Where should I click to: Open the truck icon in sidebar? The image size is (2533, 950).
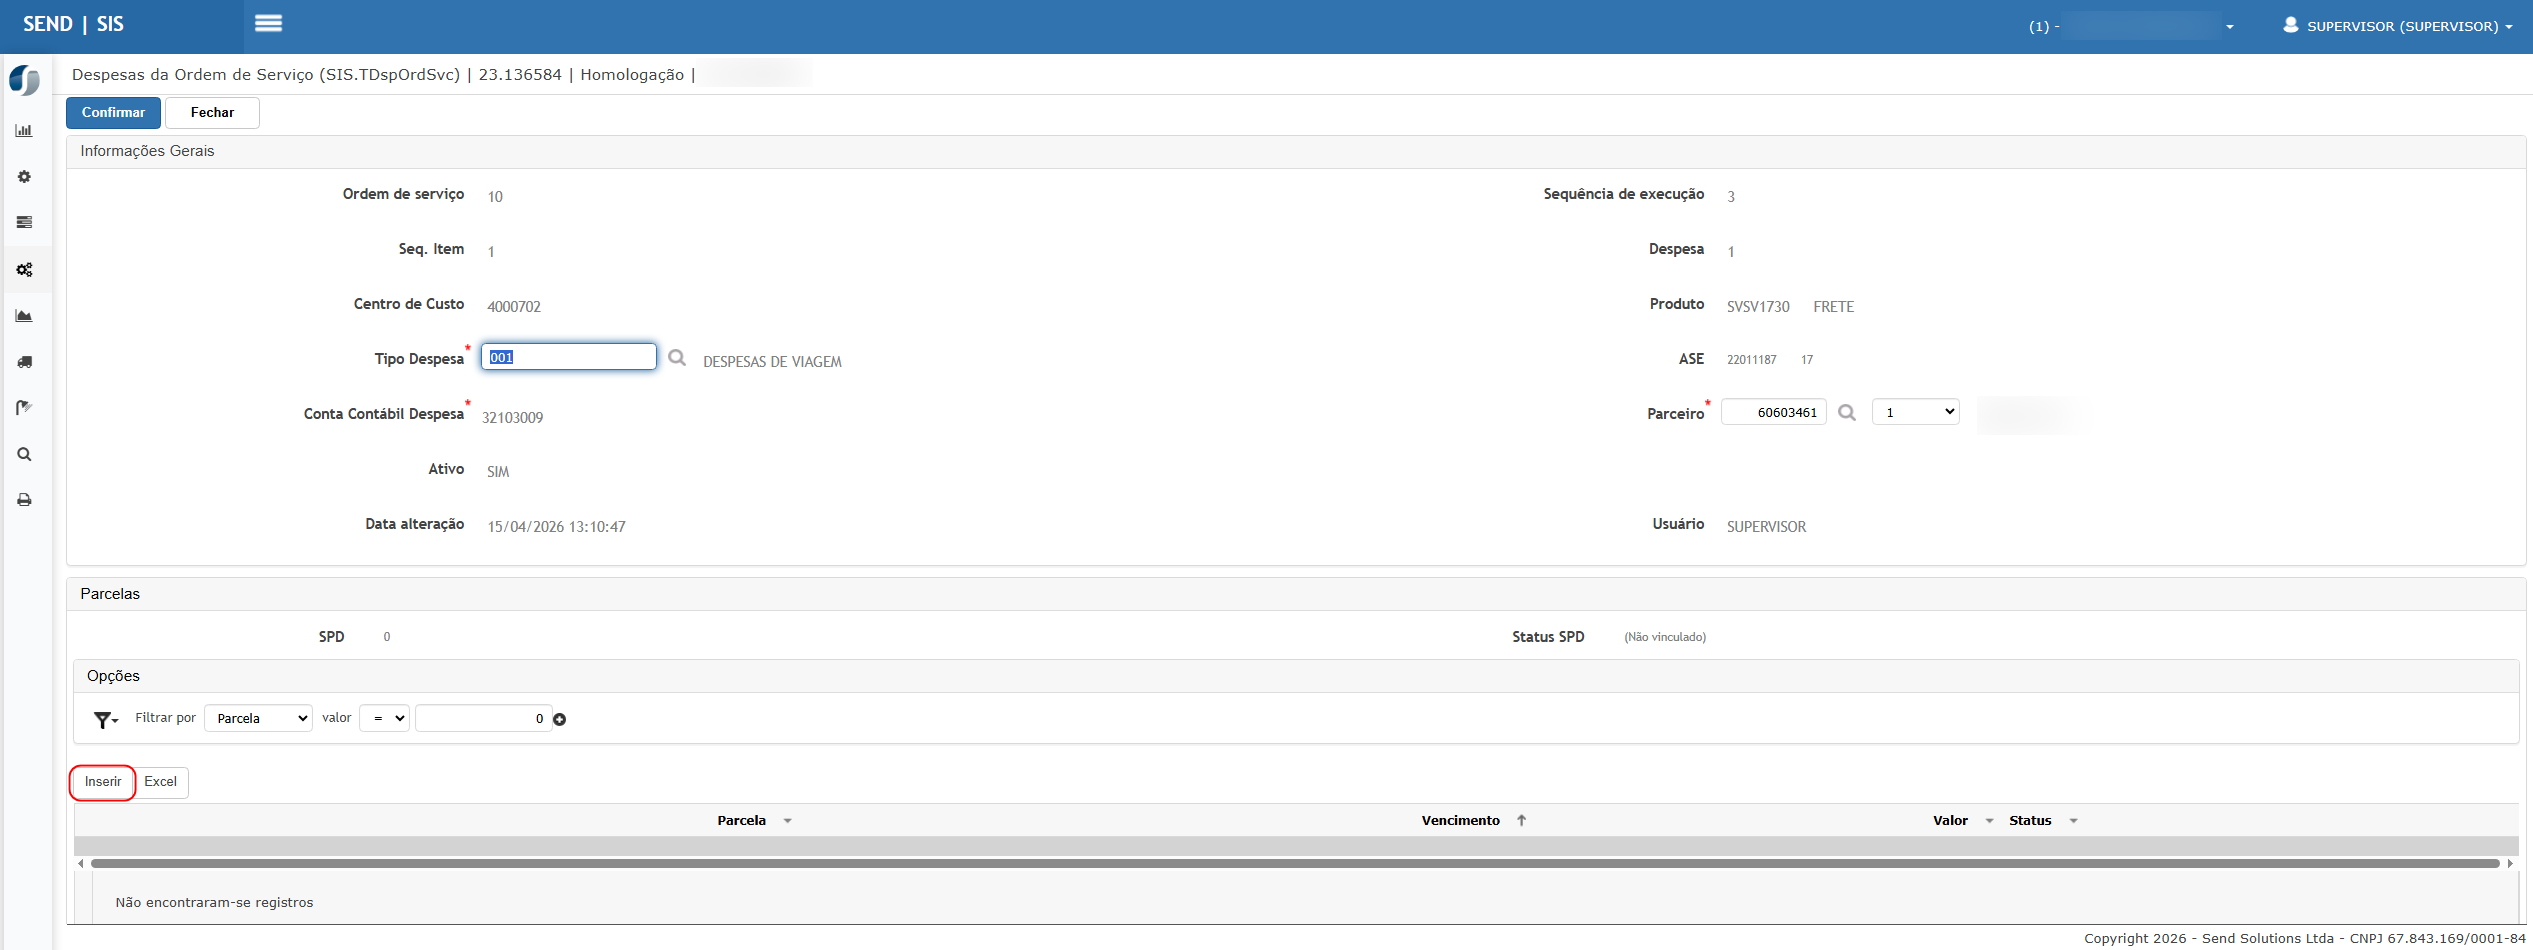point(24,362)
